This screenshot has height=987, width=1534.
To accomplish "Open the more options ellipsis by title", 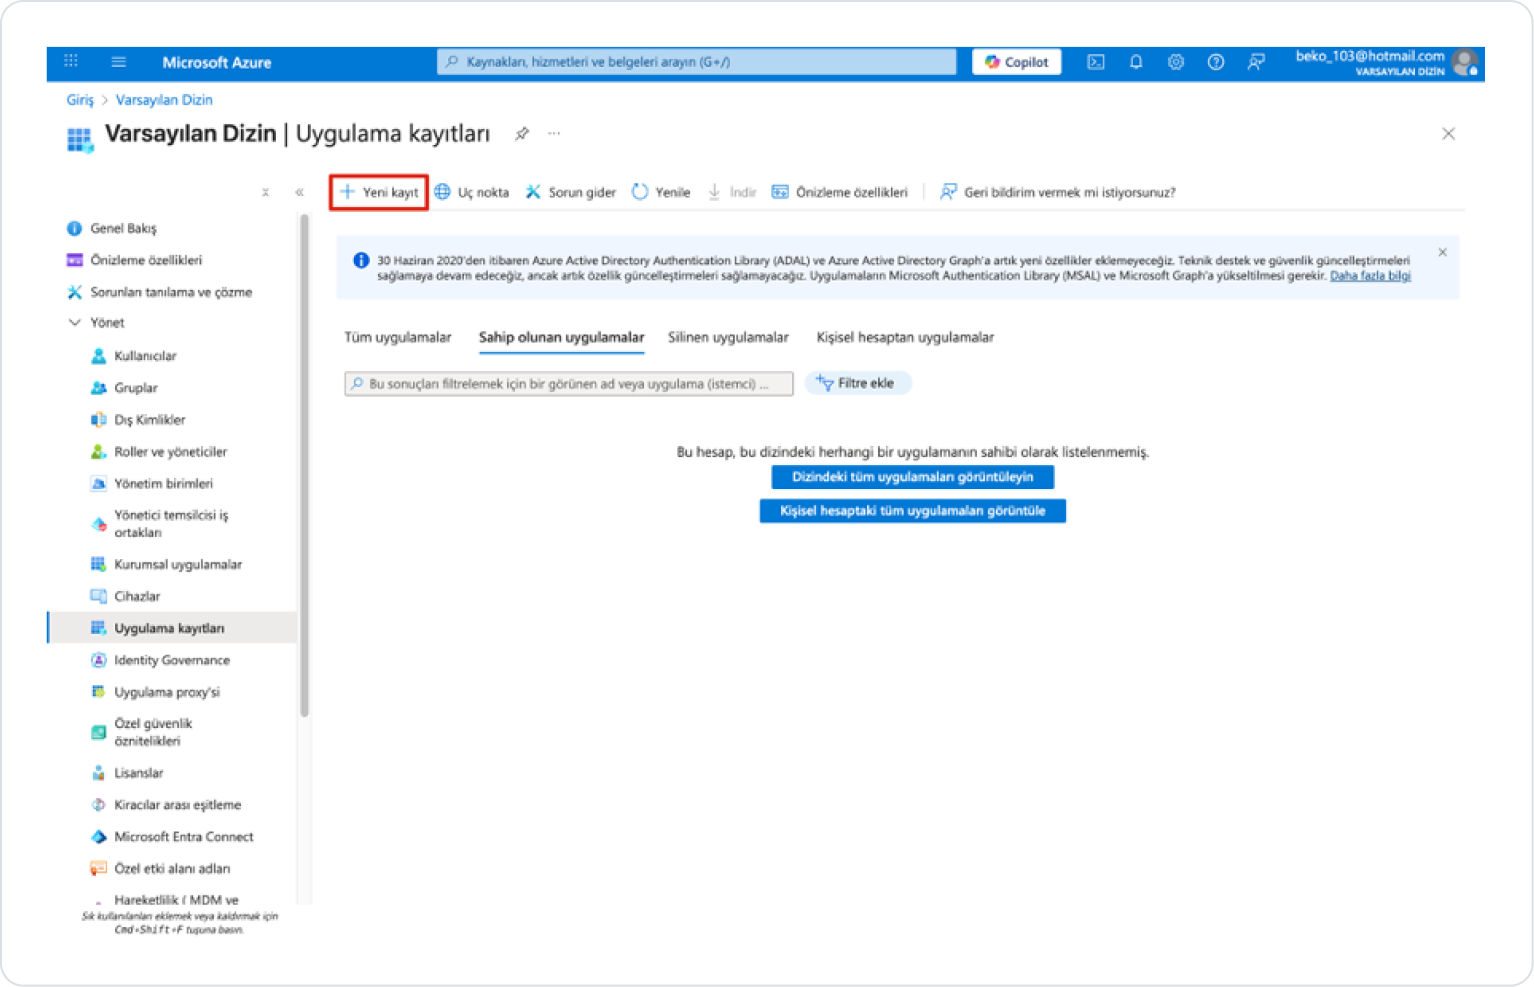I will tap(554, 133).
